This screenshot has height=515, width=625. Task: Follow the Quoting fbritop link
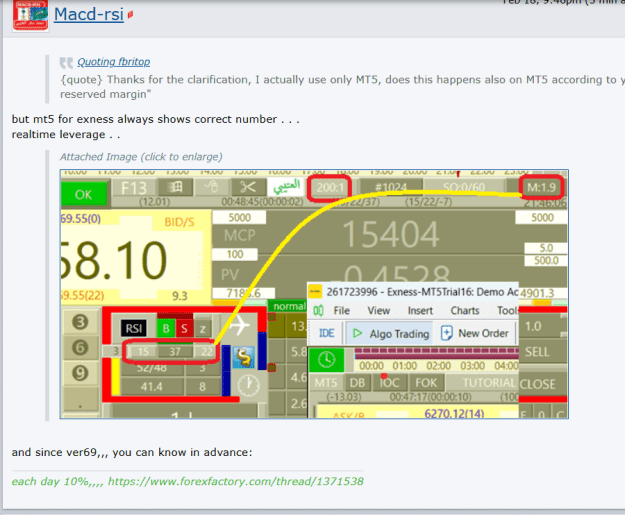click(114, 62)
